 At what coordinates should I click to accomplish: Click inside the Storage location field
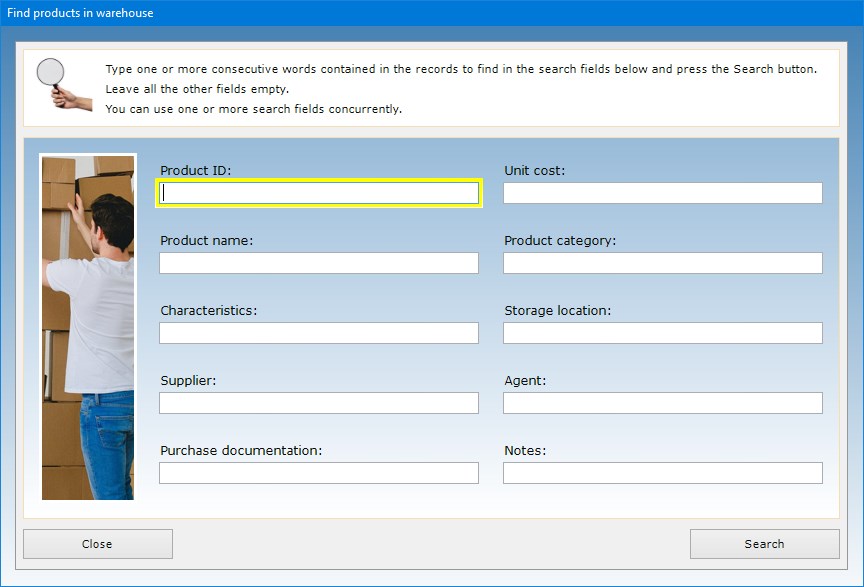(x=662, y=333)
